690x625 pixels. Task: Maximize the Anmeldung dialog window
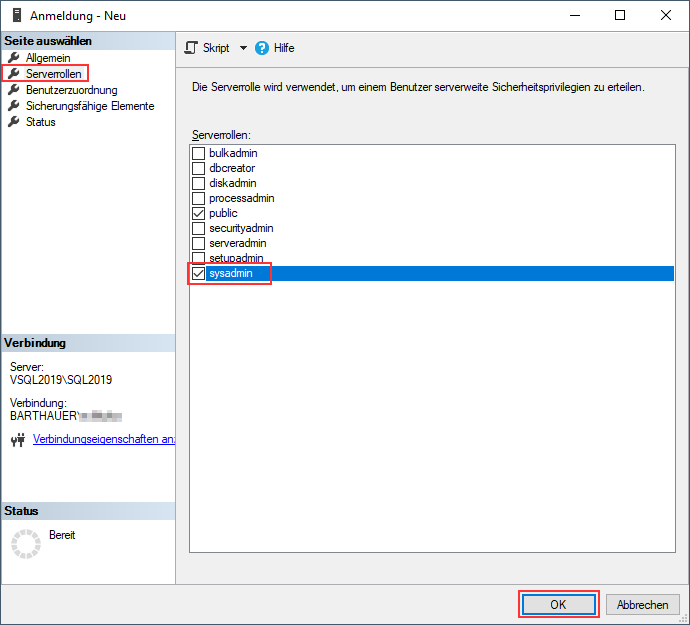(x=620, y=16)
